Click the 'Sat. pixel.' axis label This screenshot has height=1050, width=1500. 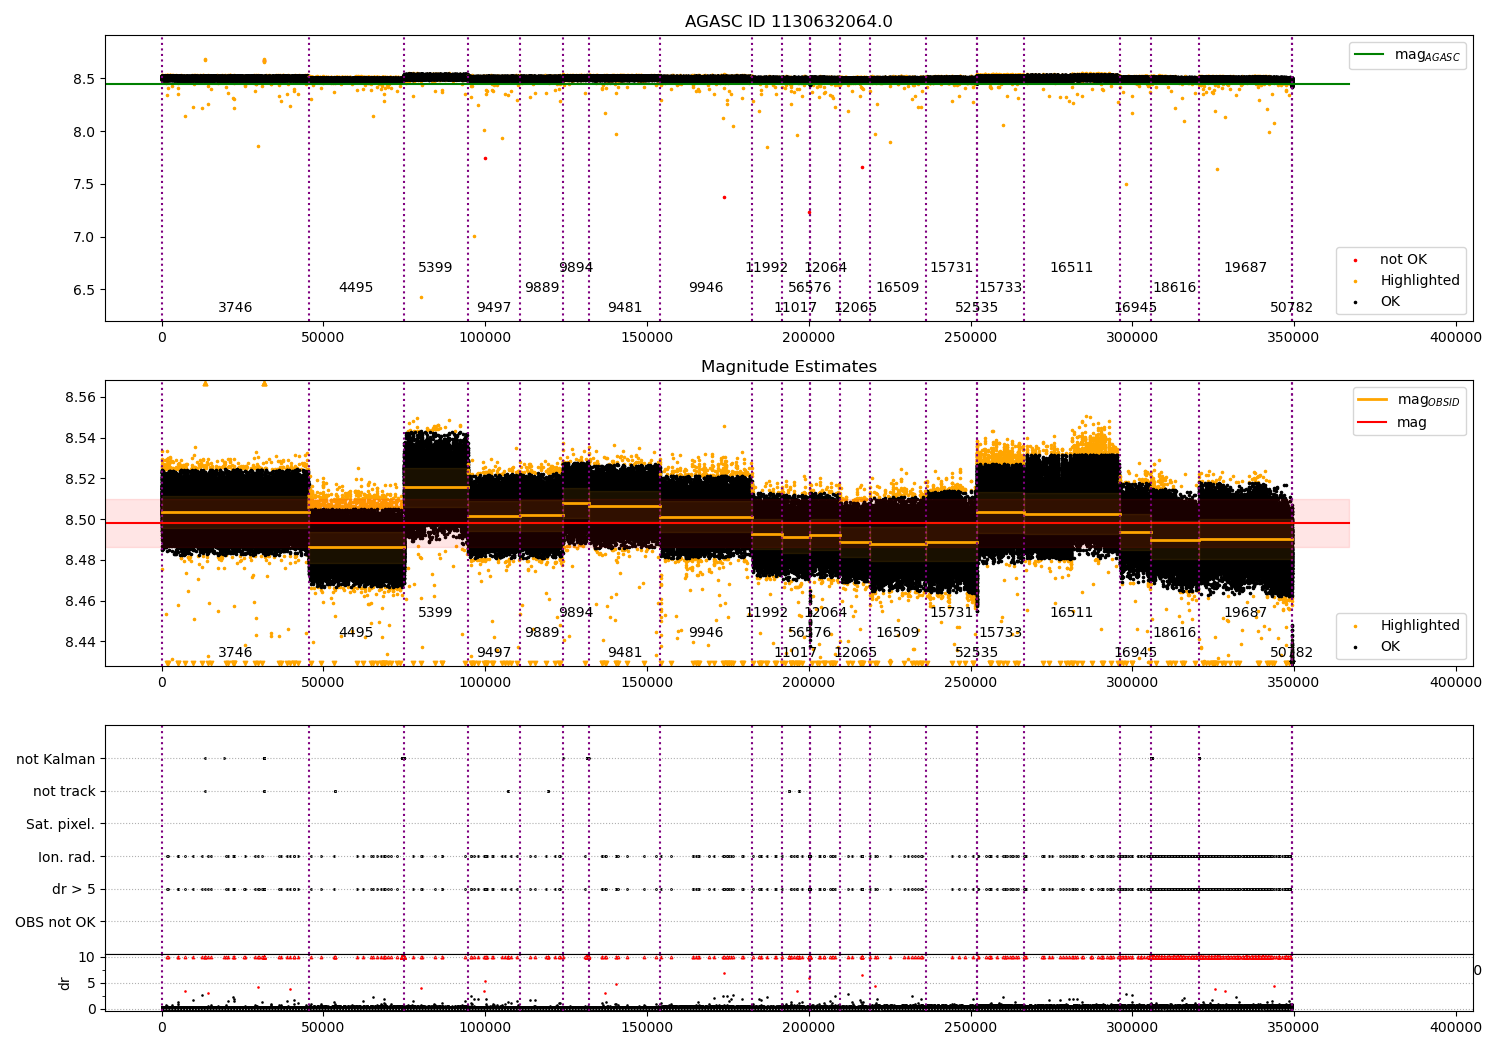coord(60,824)
